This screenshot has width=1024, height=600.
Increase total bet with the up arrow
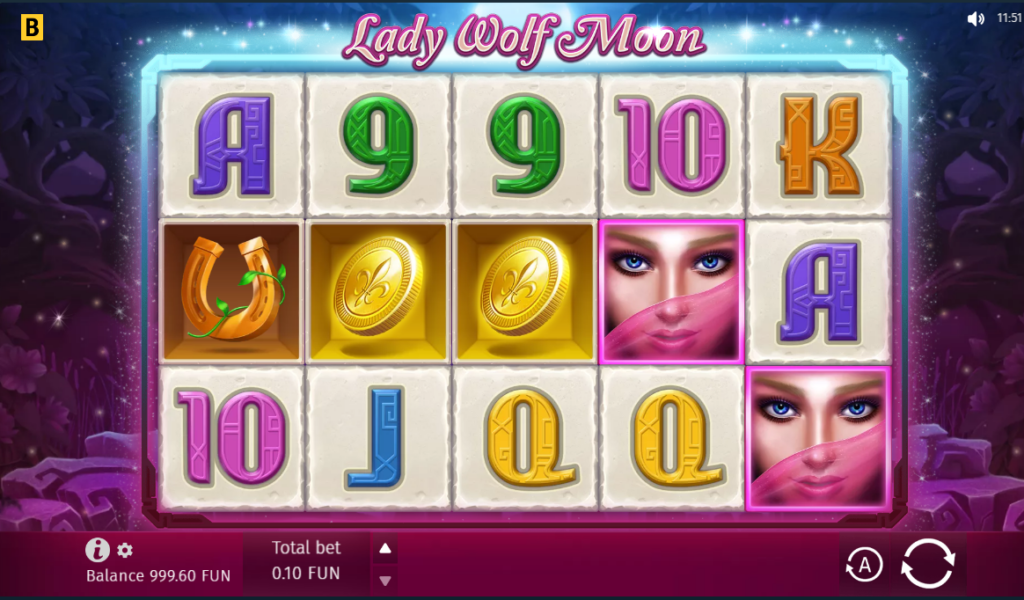coord(385,548)
